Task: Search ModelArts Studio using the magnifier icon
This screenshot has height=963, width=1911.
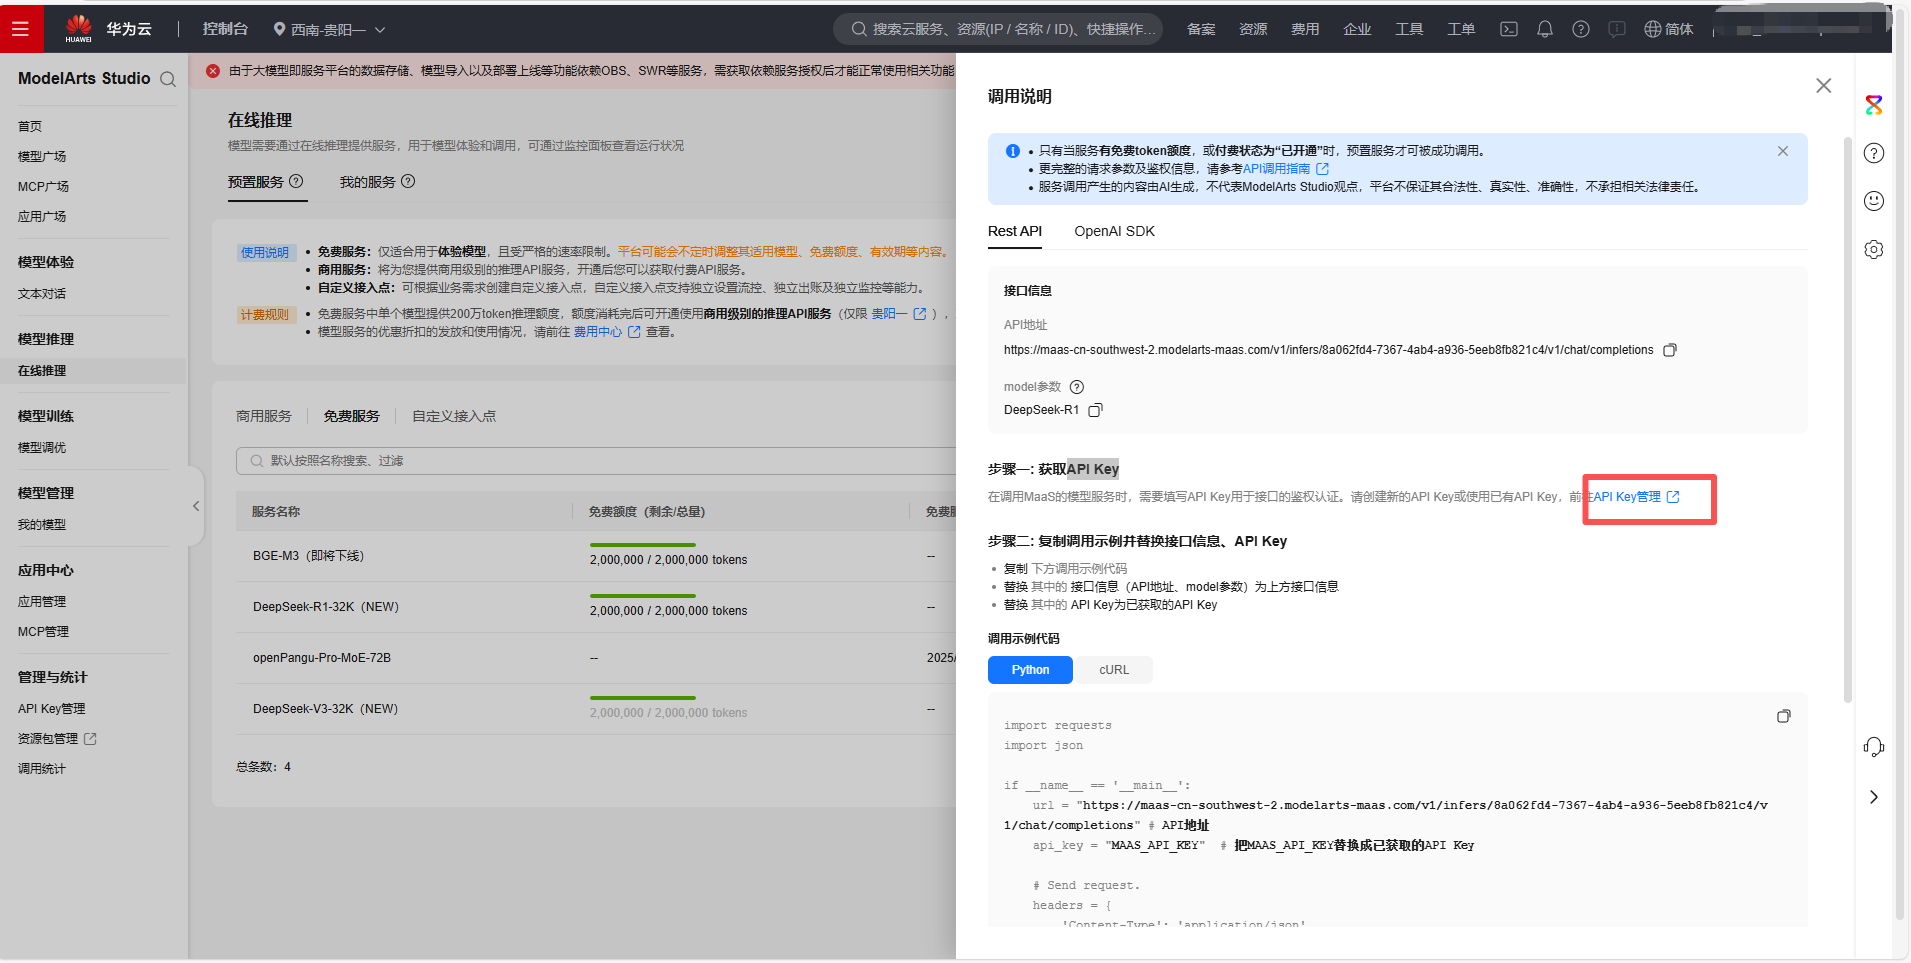Action: click(x=168, y=79)
